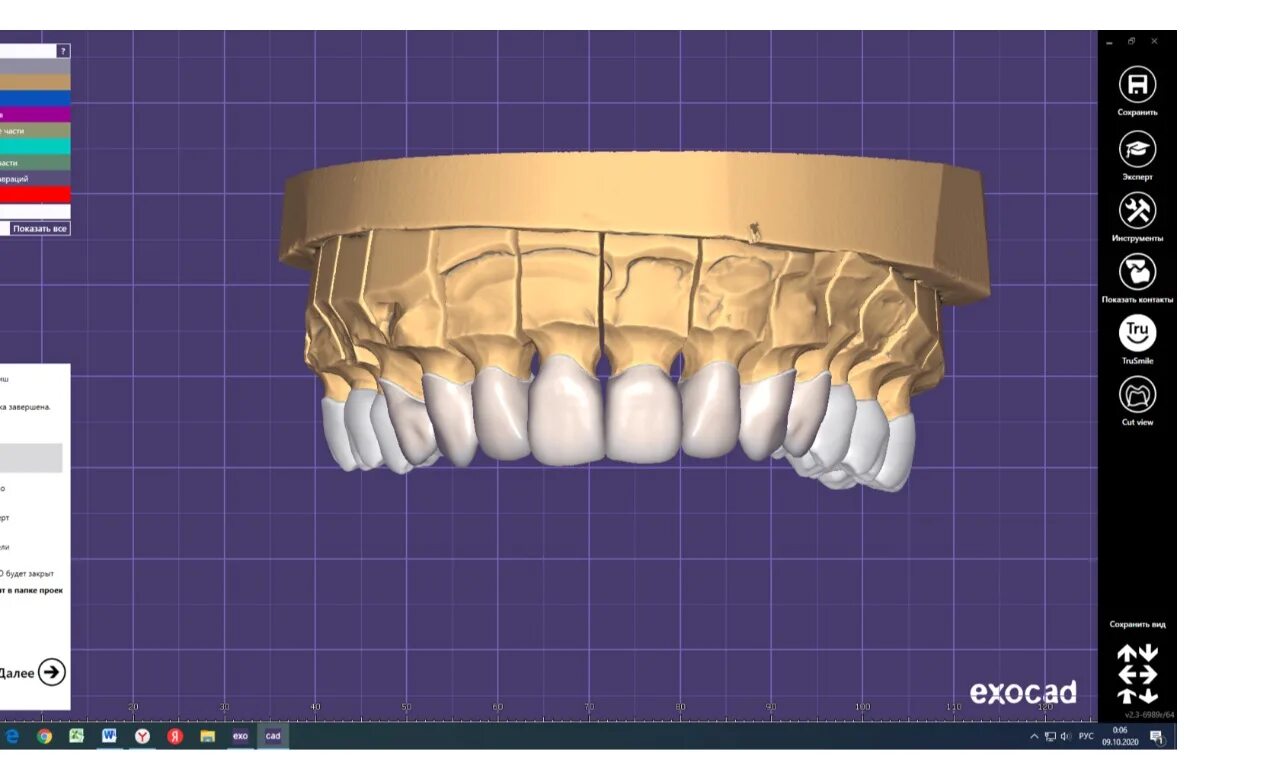Open File Explorer from the taskbar

(208, 736)
